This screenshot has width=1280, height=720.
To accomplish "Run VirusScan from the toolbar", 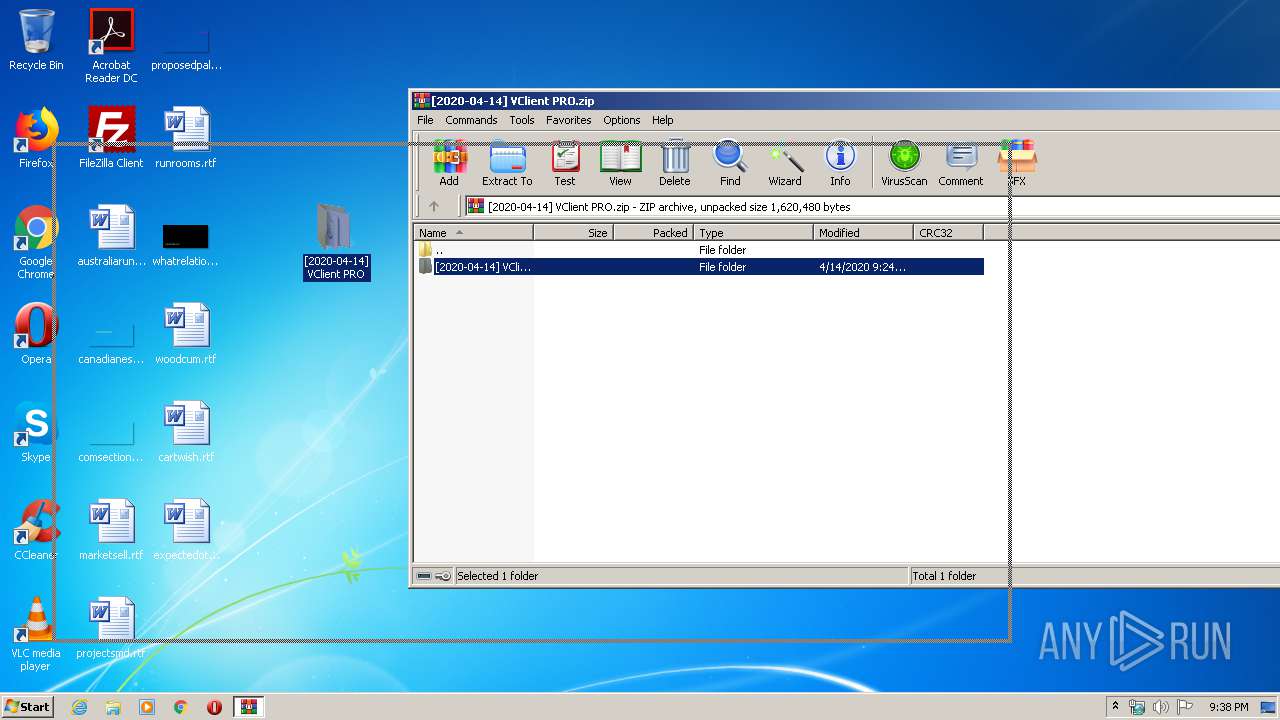I will (904, 164).
